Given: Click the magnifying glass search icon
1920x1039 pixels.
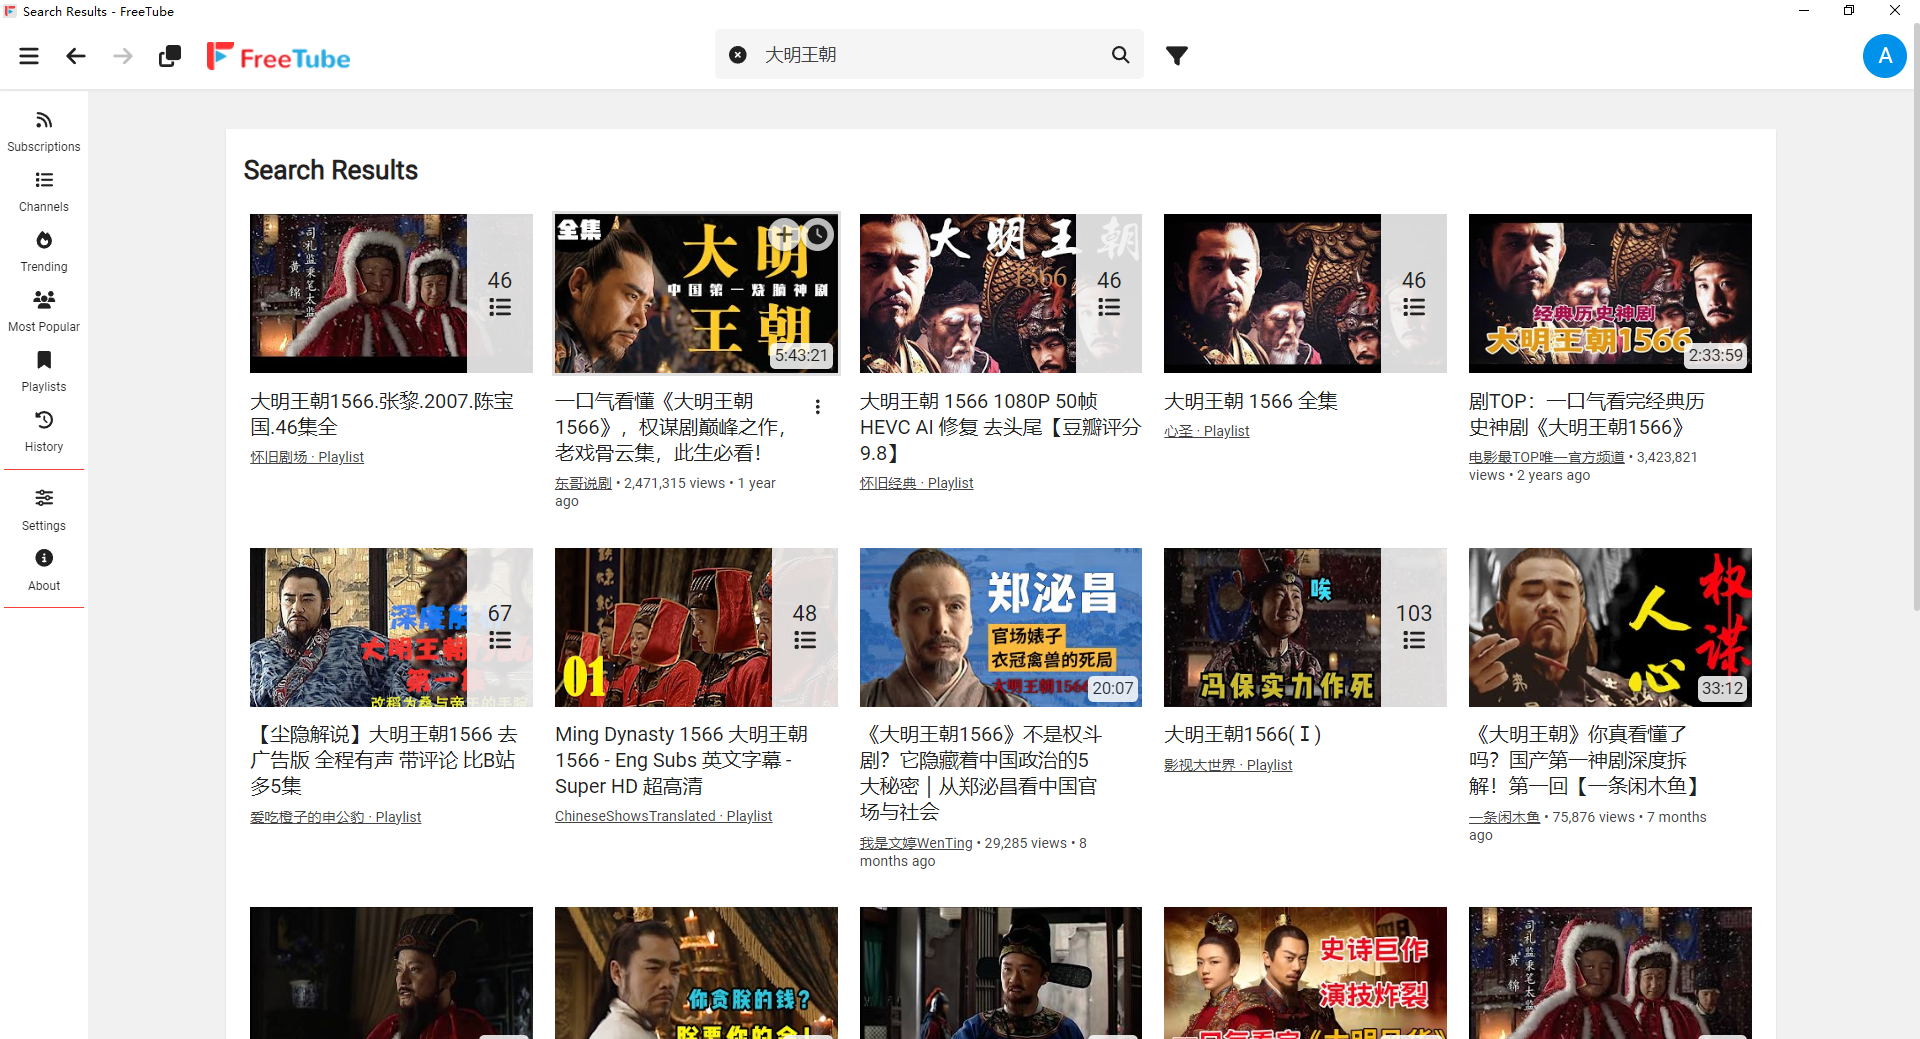Looking at the screenshot, I should tap(1121, 55).
